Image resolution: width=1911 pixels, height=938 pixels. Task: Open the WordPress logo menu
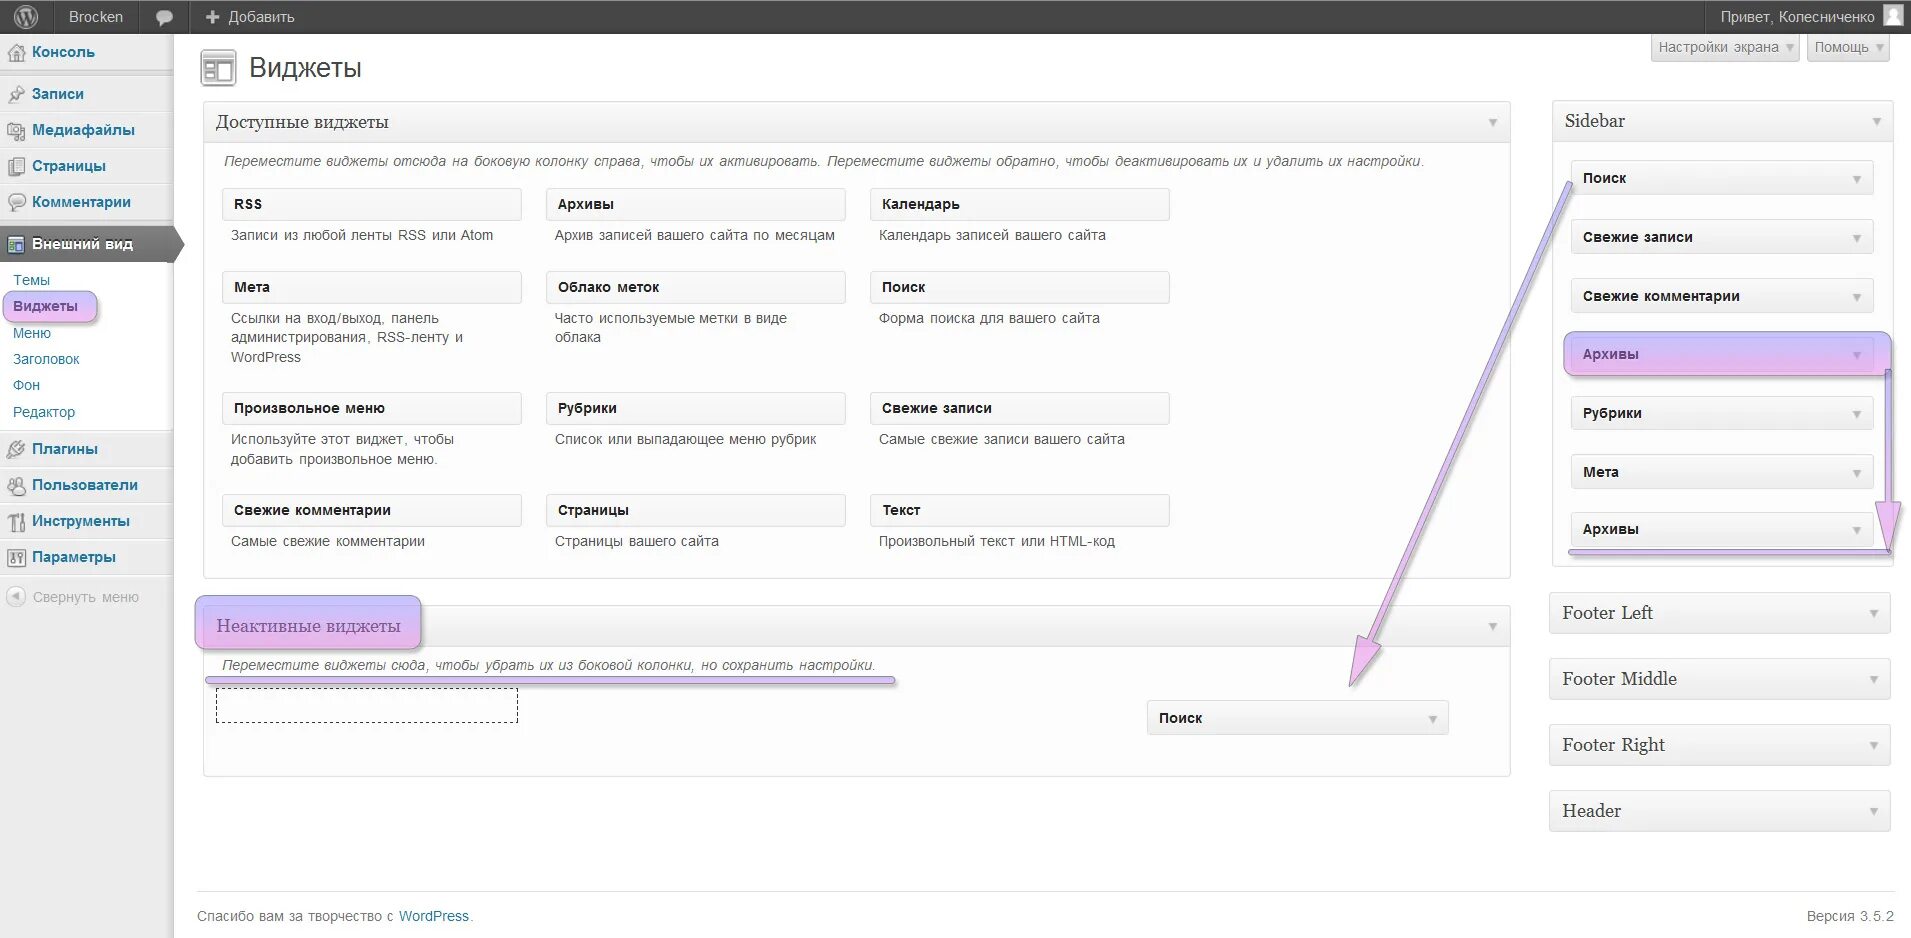(26, 17)
